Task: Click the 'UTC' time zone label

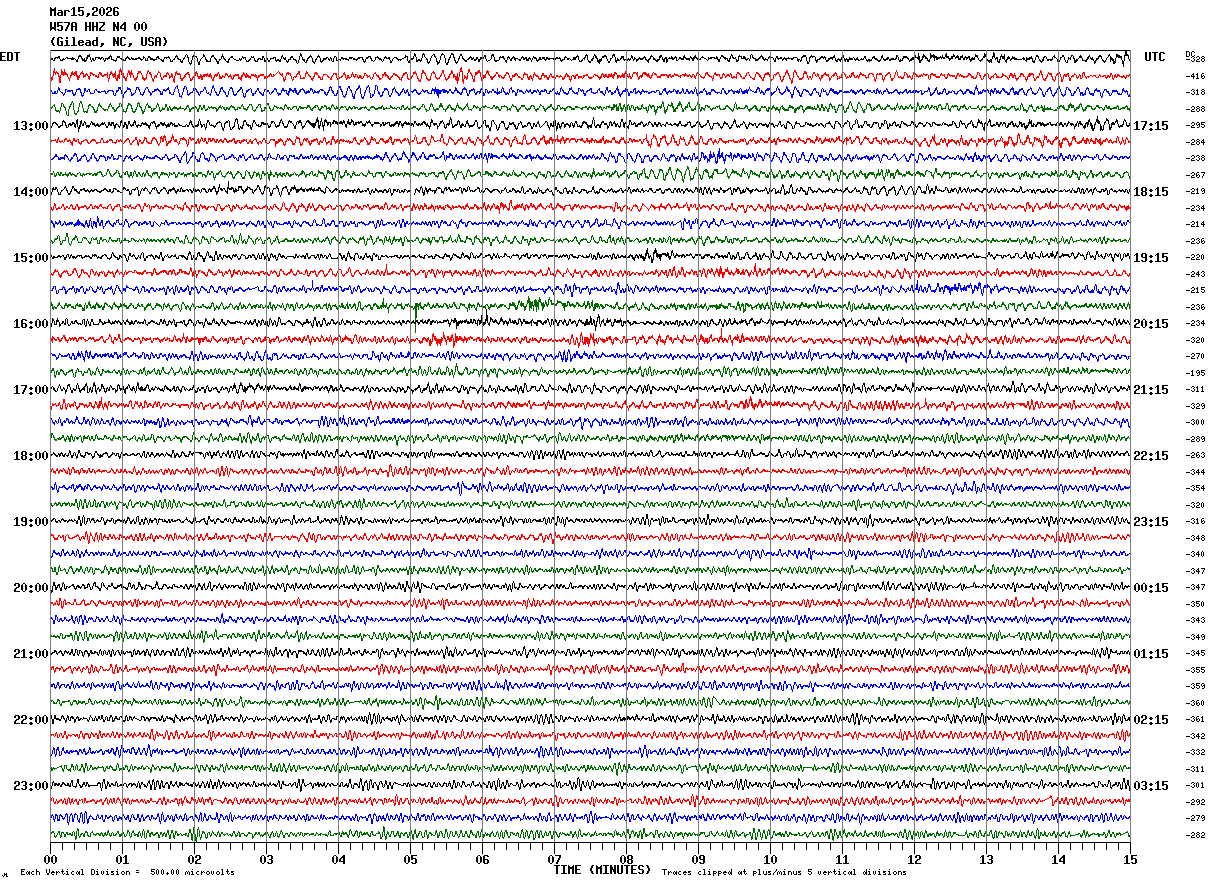Action: coord(1155,57)
